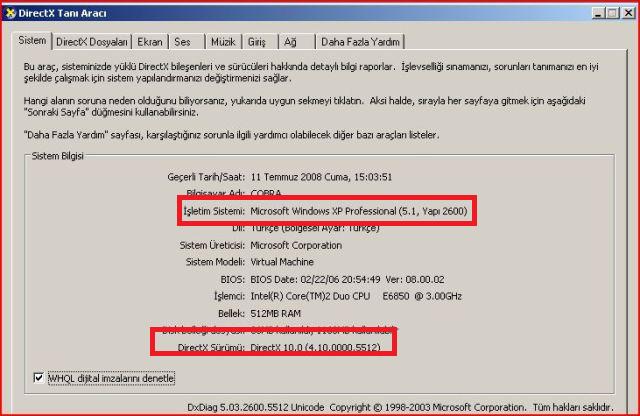Viewport: 640px width, 416px height.
Task: Click the DirectX Sürümü label
Action: pyautogui.click(x=211, y=347)
